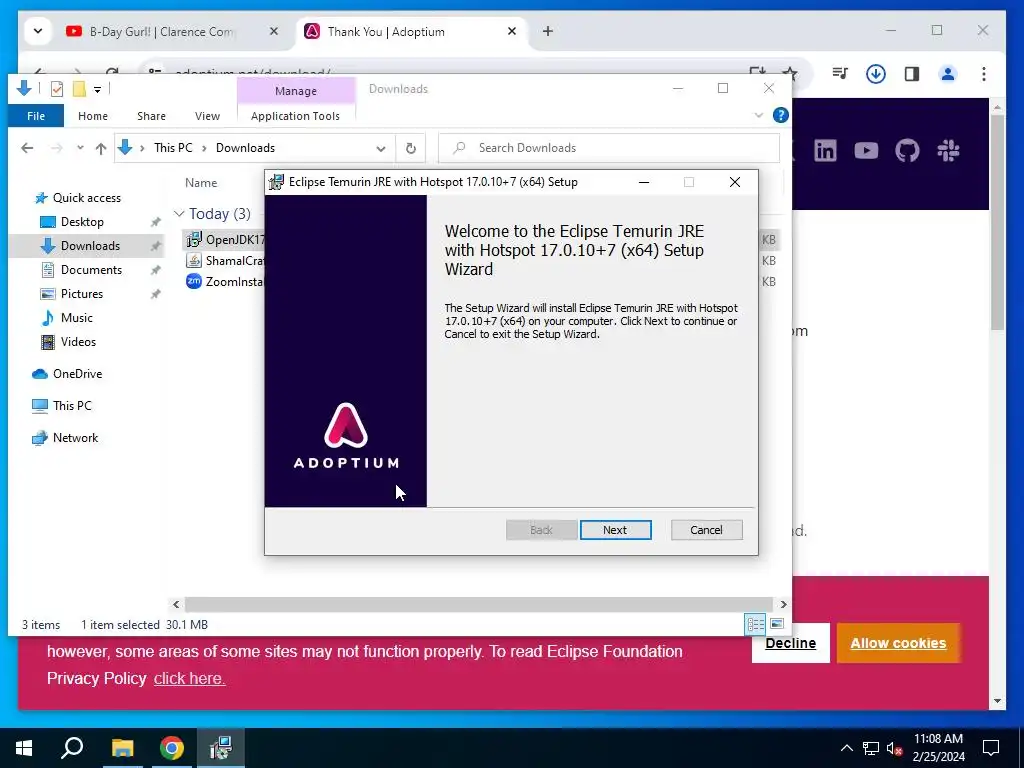The height and width of the screenshot is (768, 1024).
Task: Decline cookies on the Adoptium page
Action: tap(790, 643)
